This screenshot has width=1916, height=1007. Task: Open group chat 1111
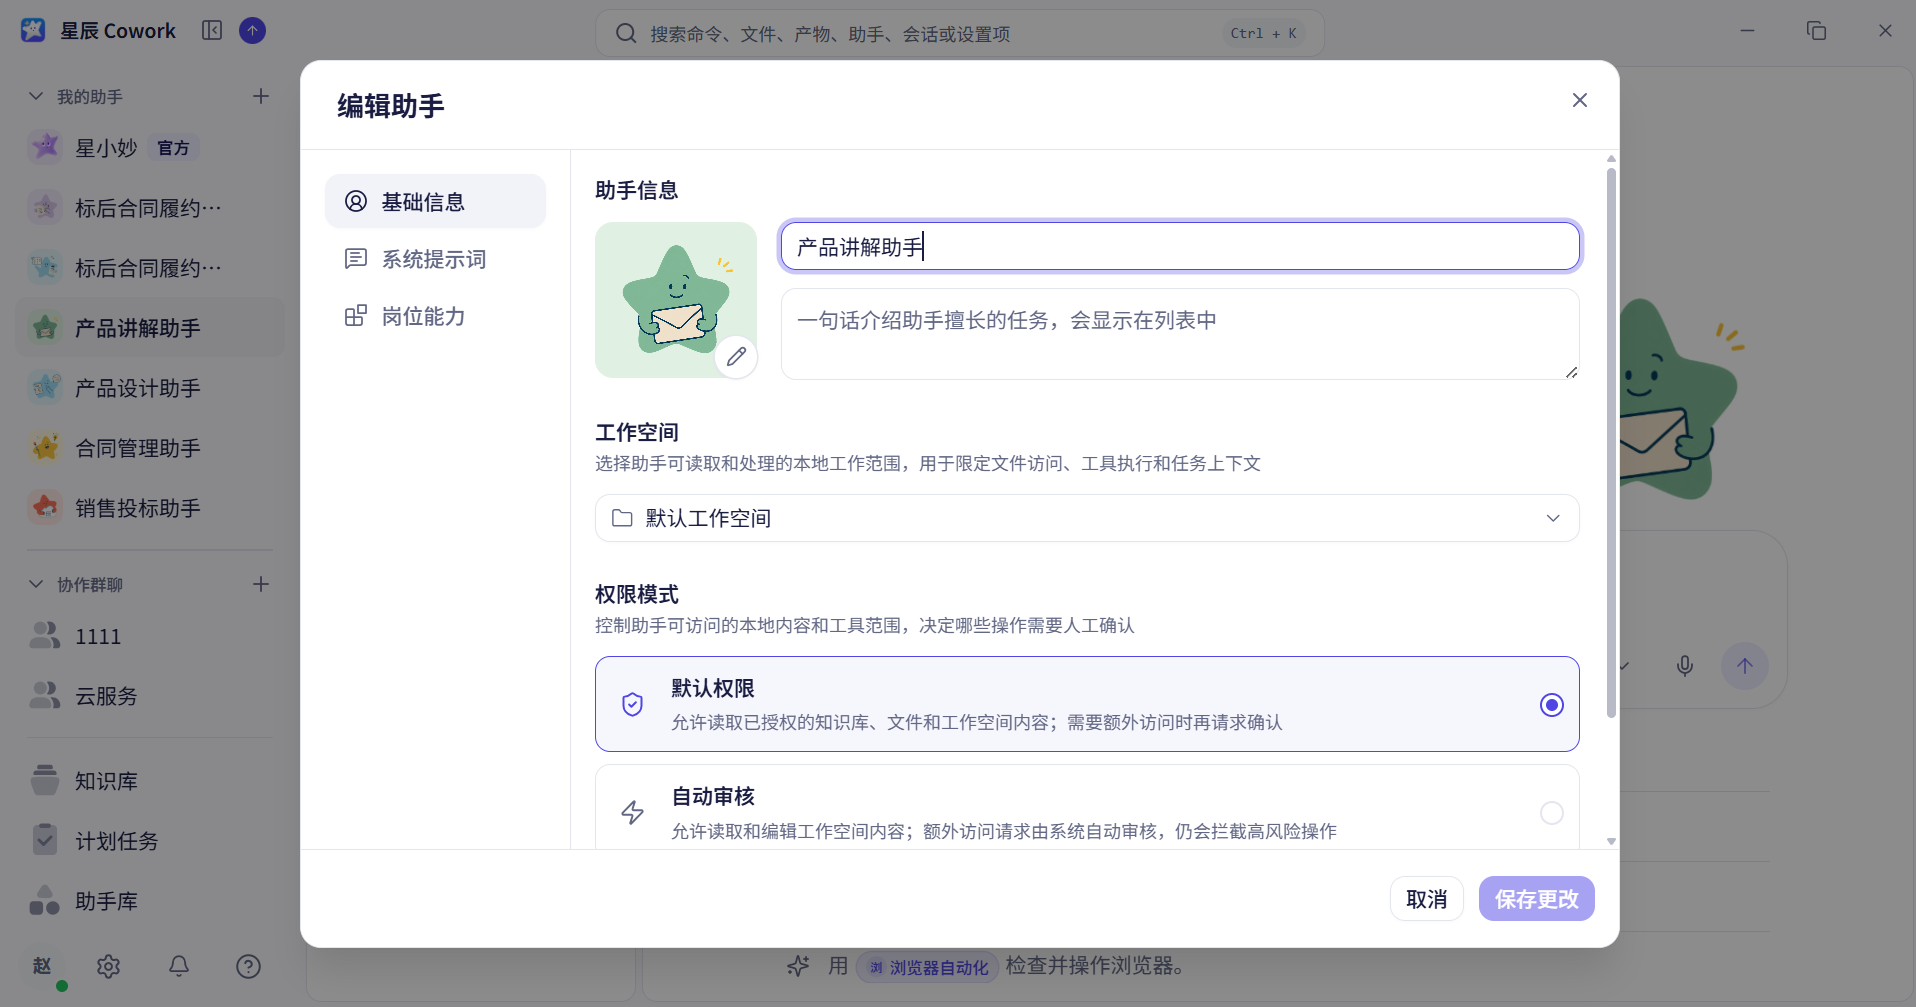point(150,636)
